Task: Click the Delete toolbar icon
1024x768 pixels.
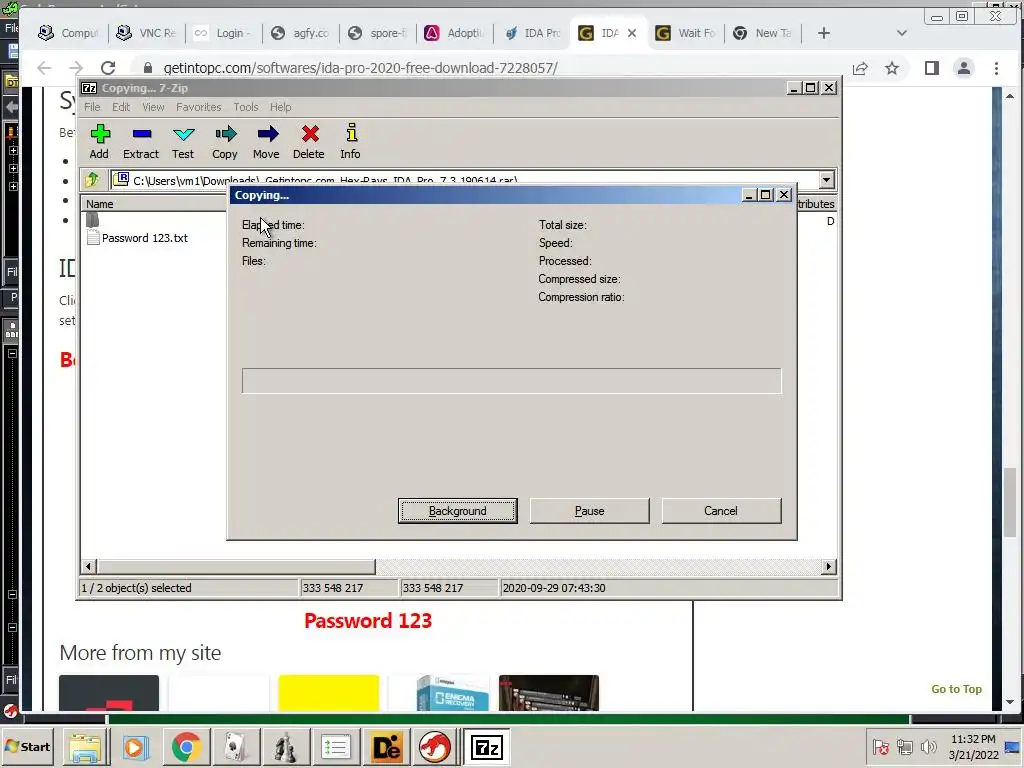Action: coord(309,142)
